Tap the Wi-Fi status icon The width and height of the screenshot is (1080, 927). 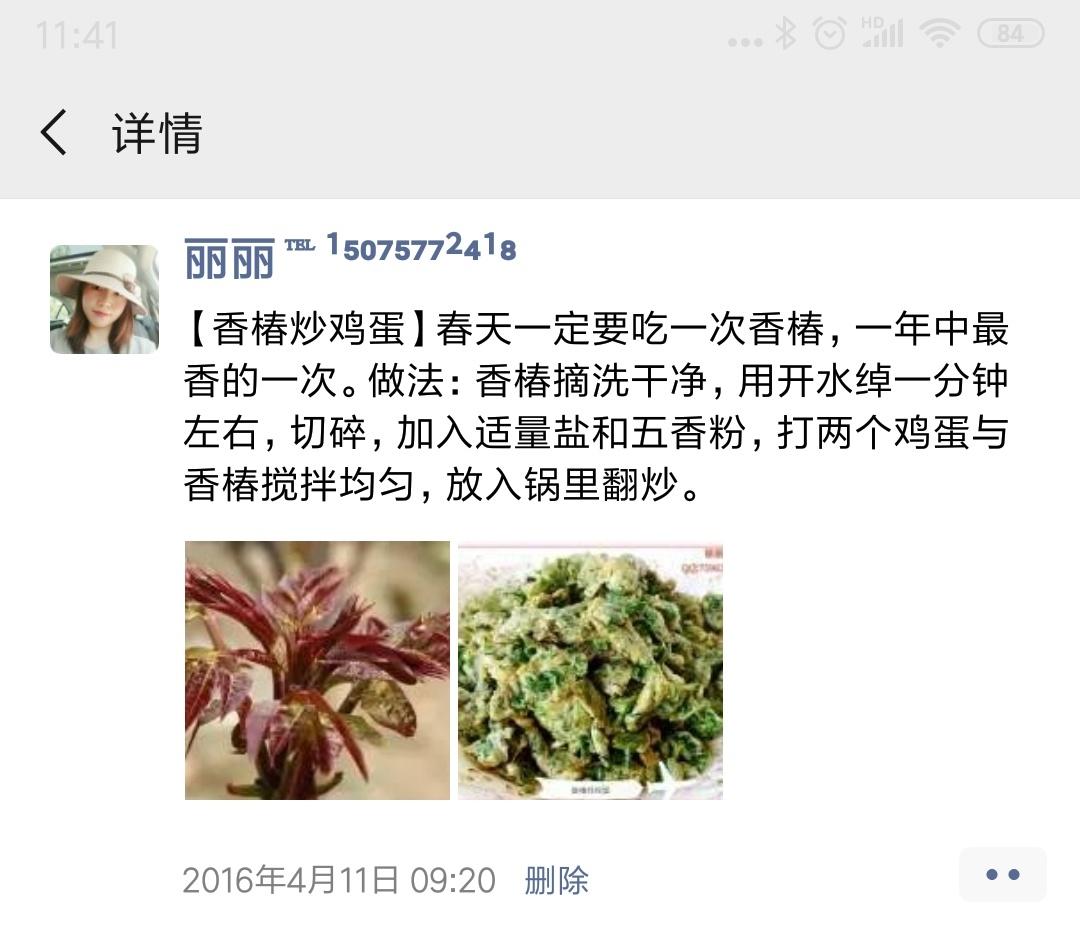pyautogui.click(x=940, y=34)
